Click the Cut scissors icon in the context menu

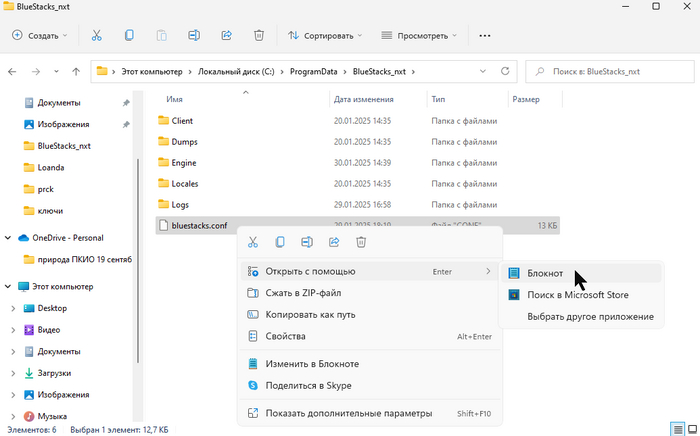click(253, 242)
